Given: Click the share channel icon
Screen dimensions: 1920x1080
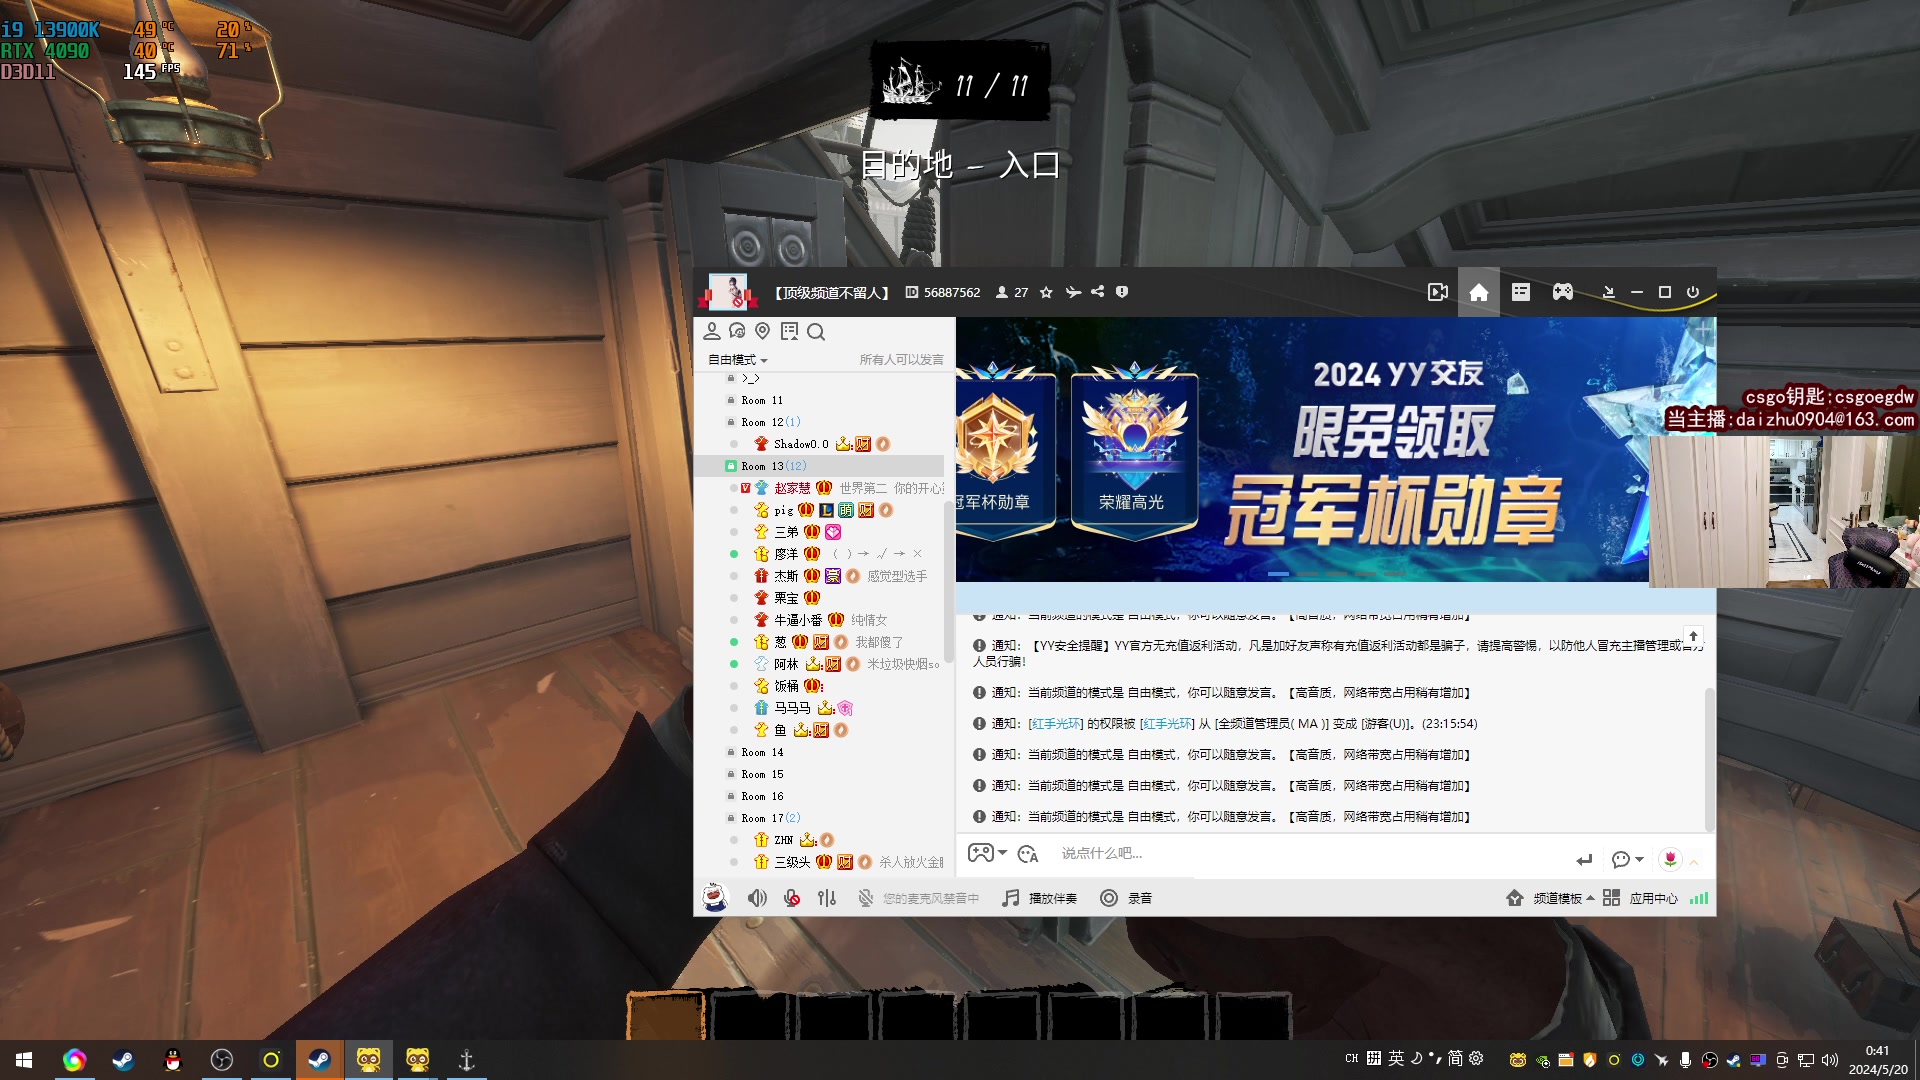Looking at the screenshot, I should (x=1098, y=292).
